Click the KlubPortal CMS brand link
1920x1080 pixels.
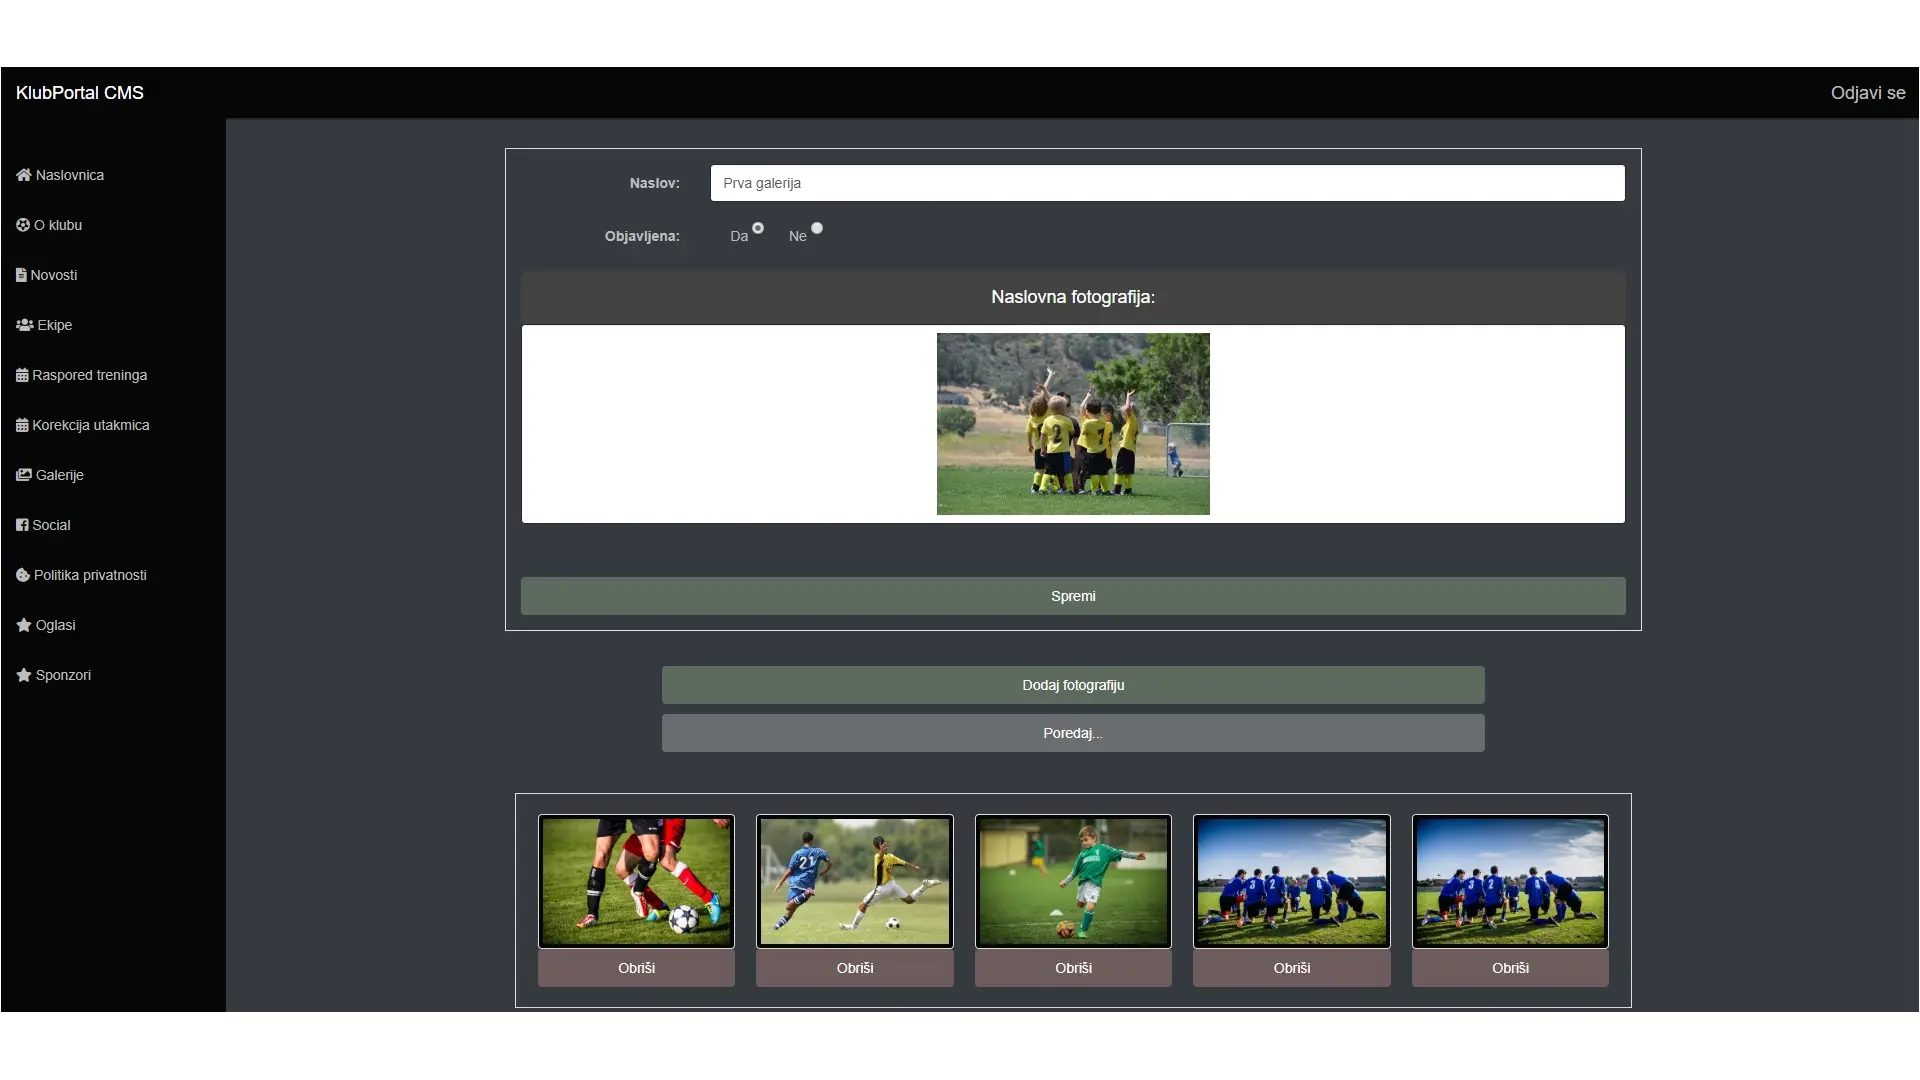(80, 93)
